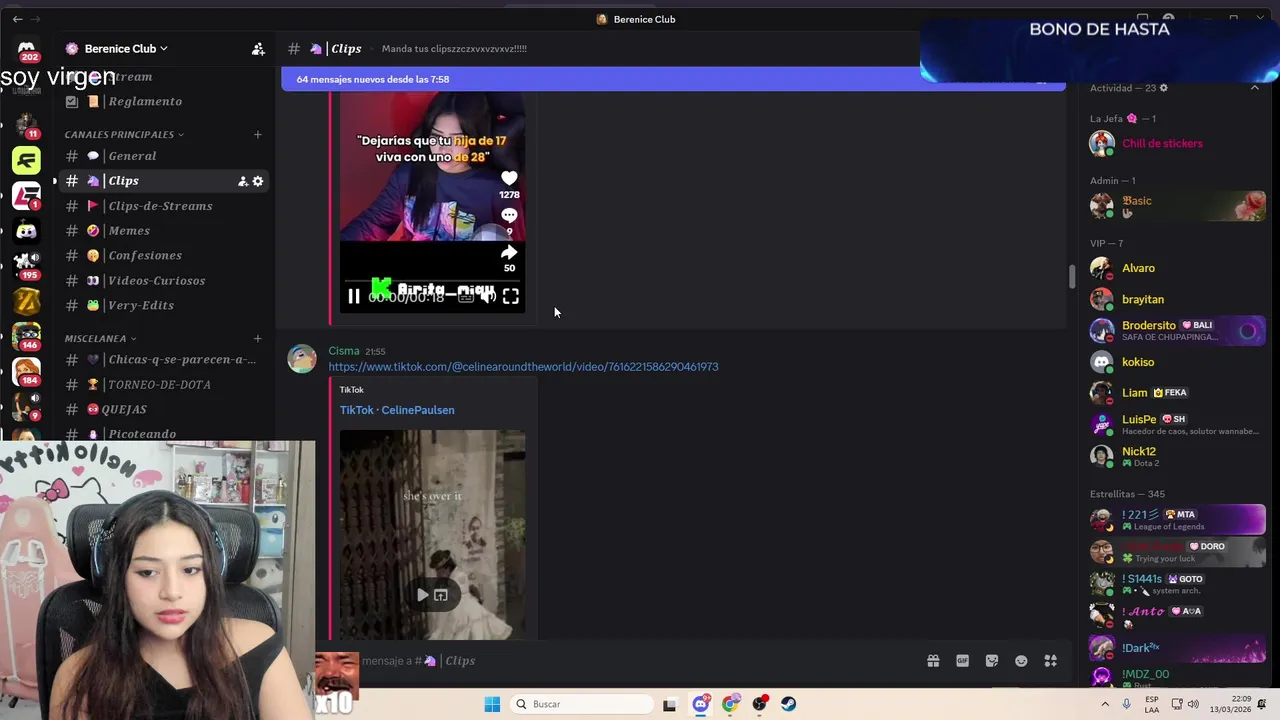1280x720 pixels.
Task: Open the Videos-Curiosos channel
Action: coord(160,281)
